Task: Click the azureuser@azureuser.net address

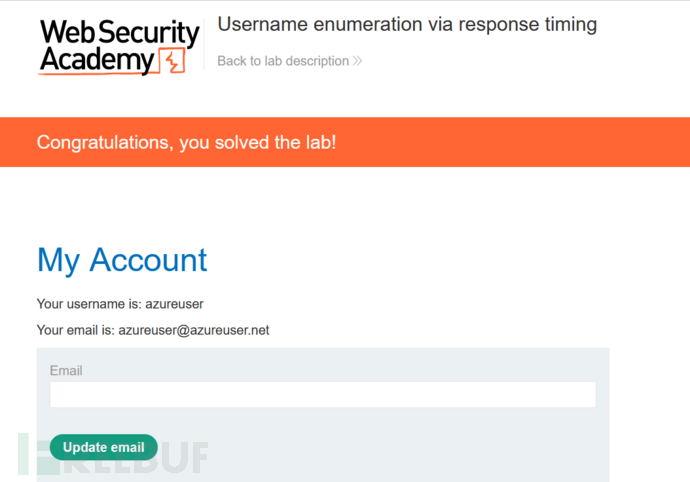Action: coord(194,330)
